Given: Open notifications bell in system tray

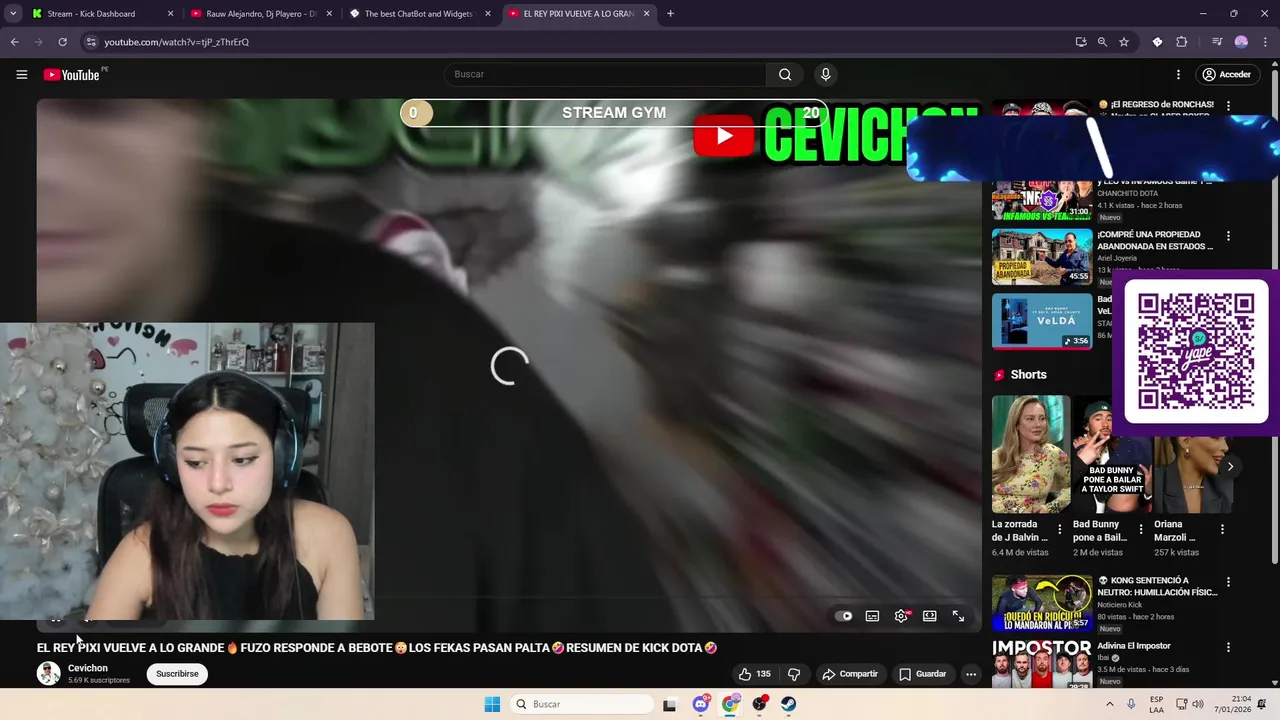Looking at the screenshot, I should point(1264,704).
